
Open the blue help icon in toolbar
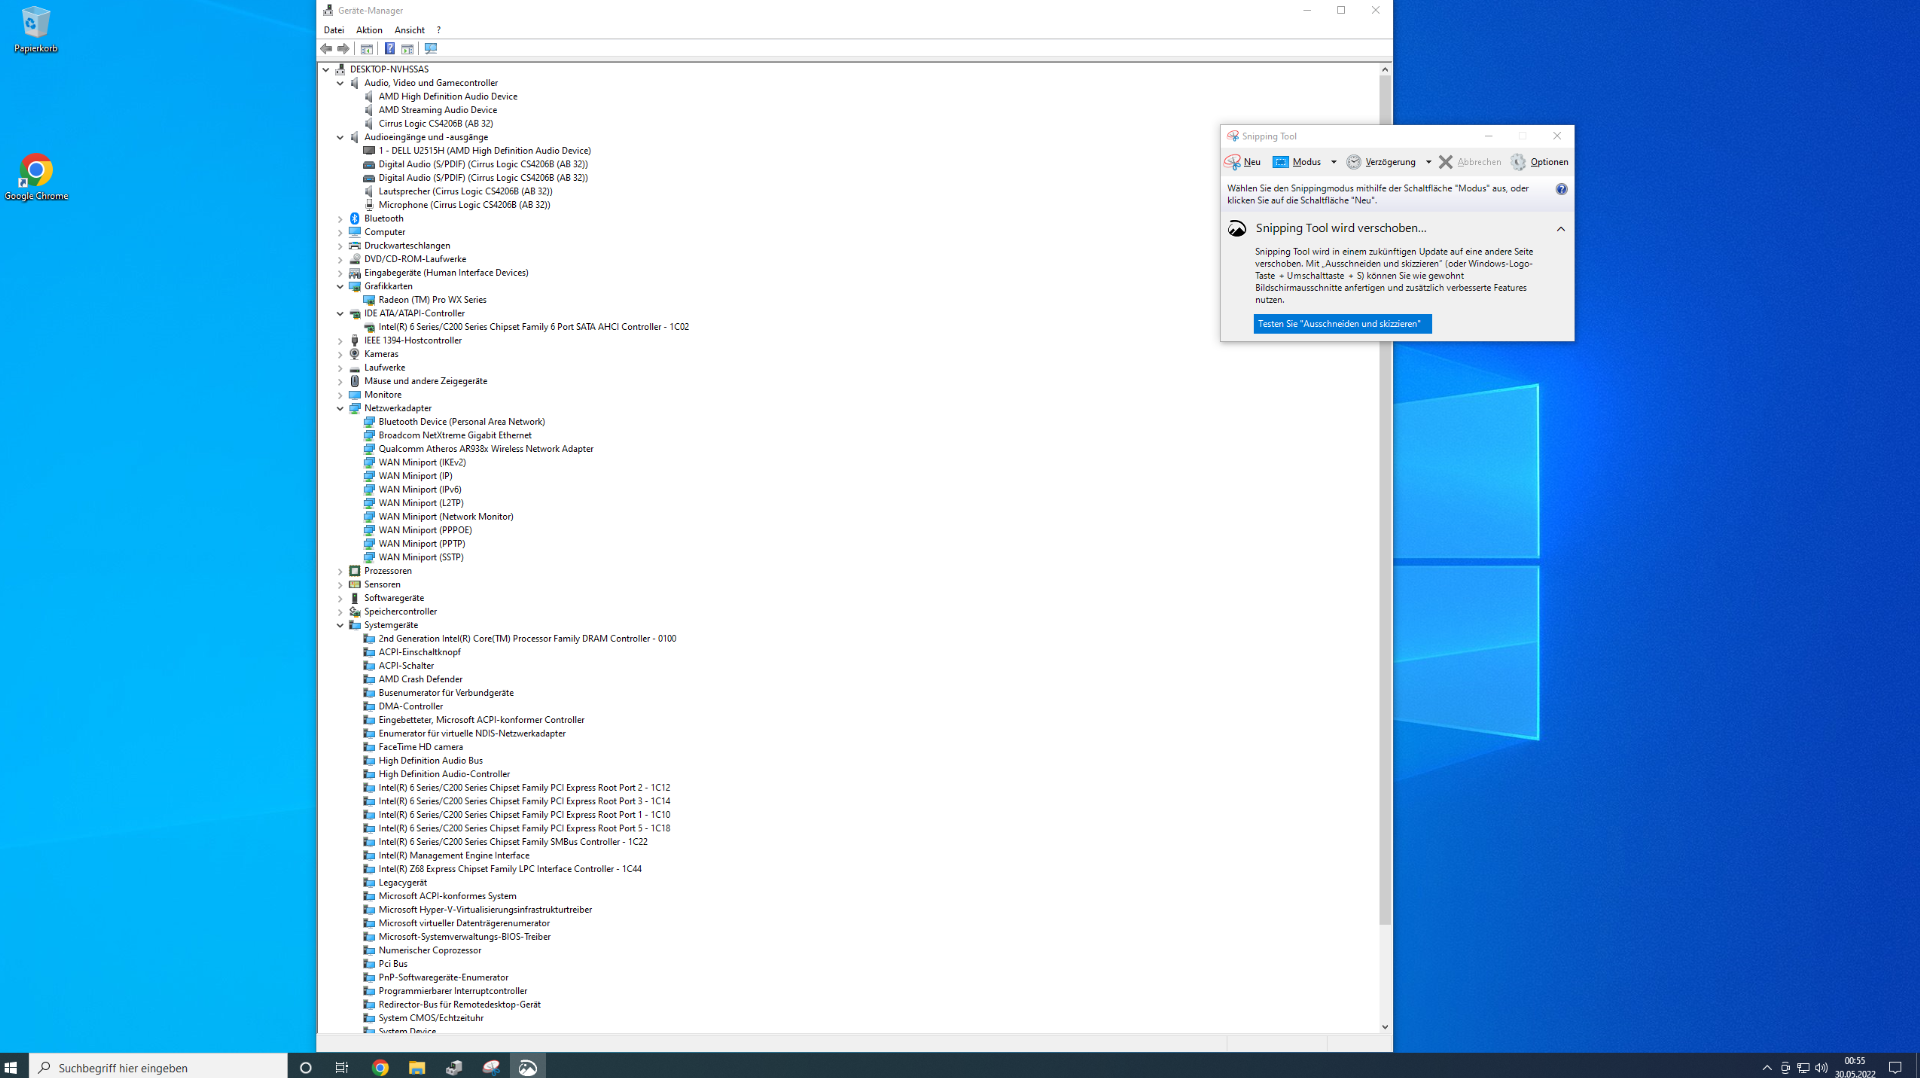click(389, 49)
